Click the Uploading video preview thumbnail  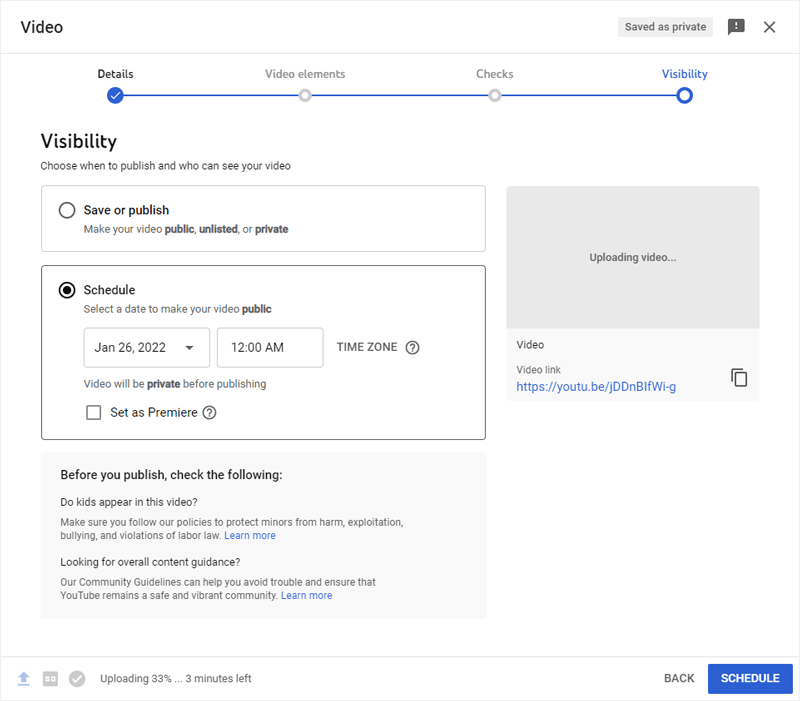coord(633,257)
